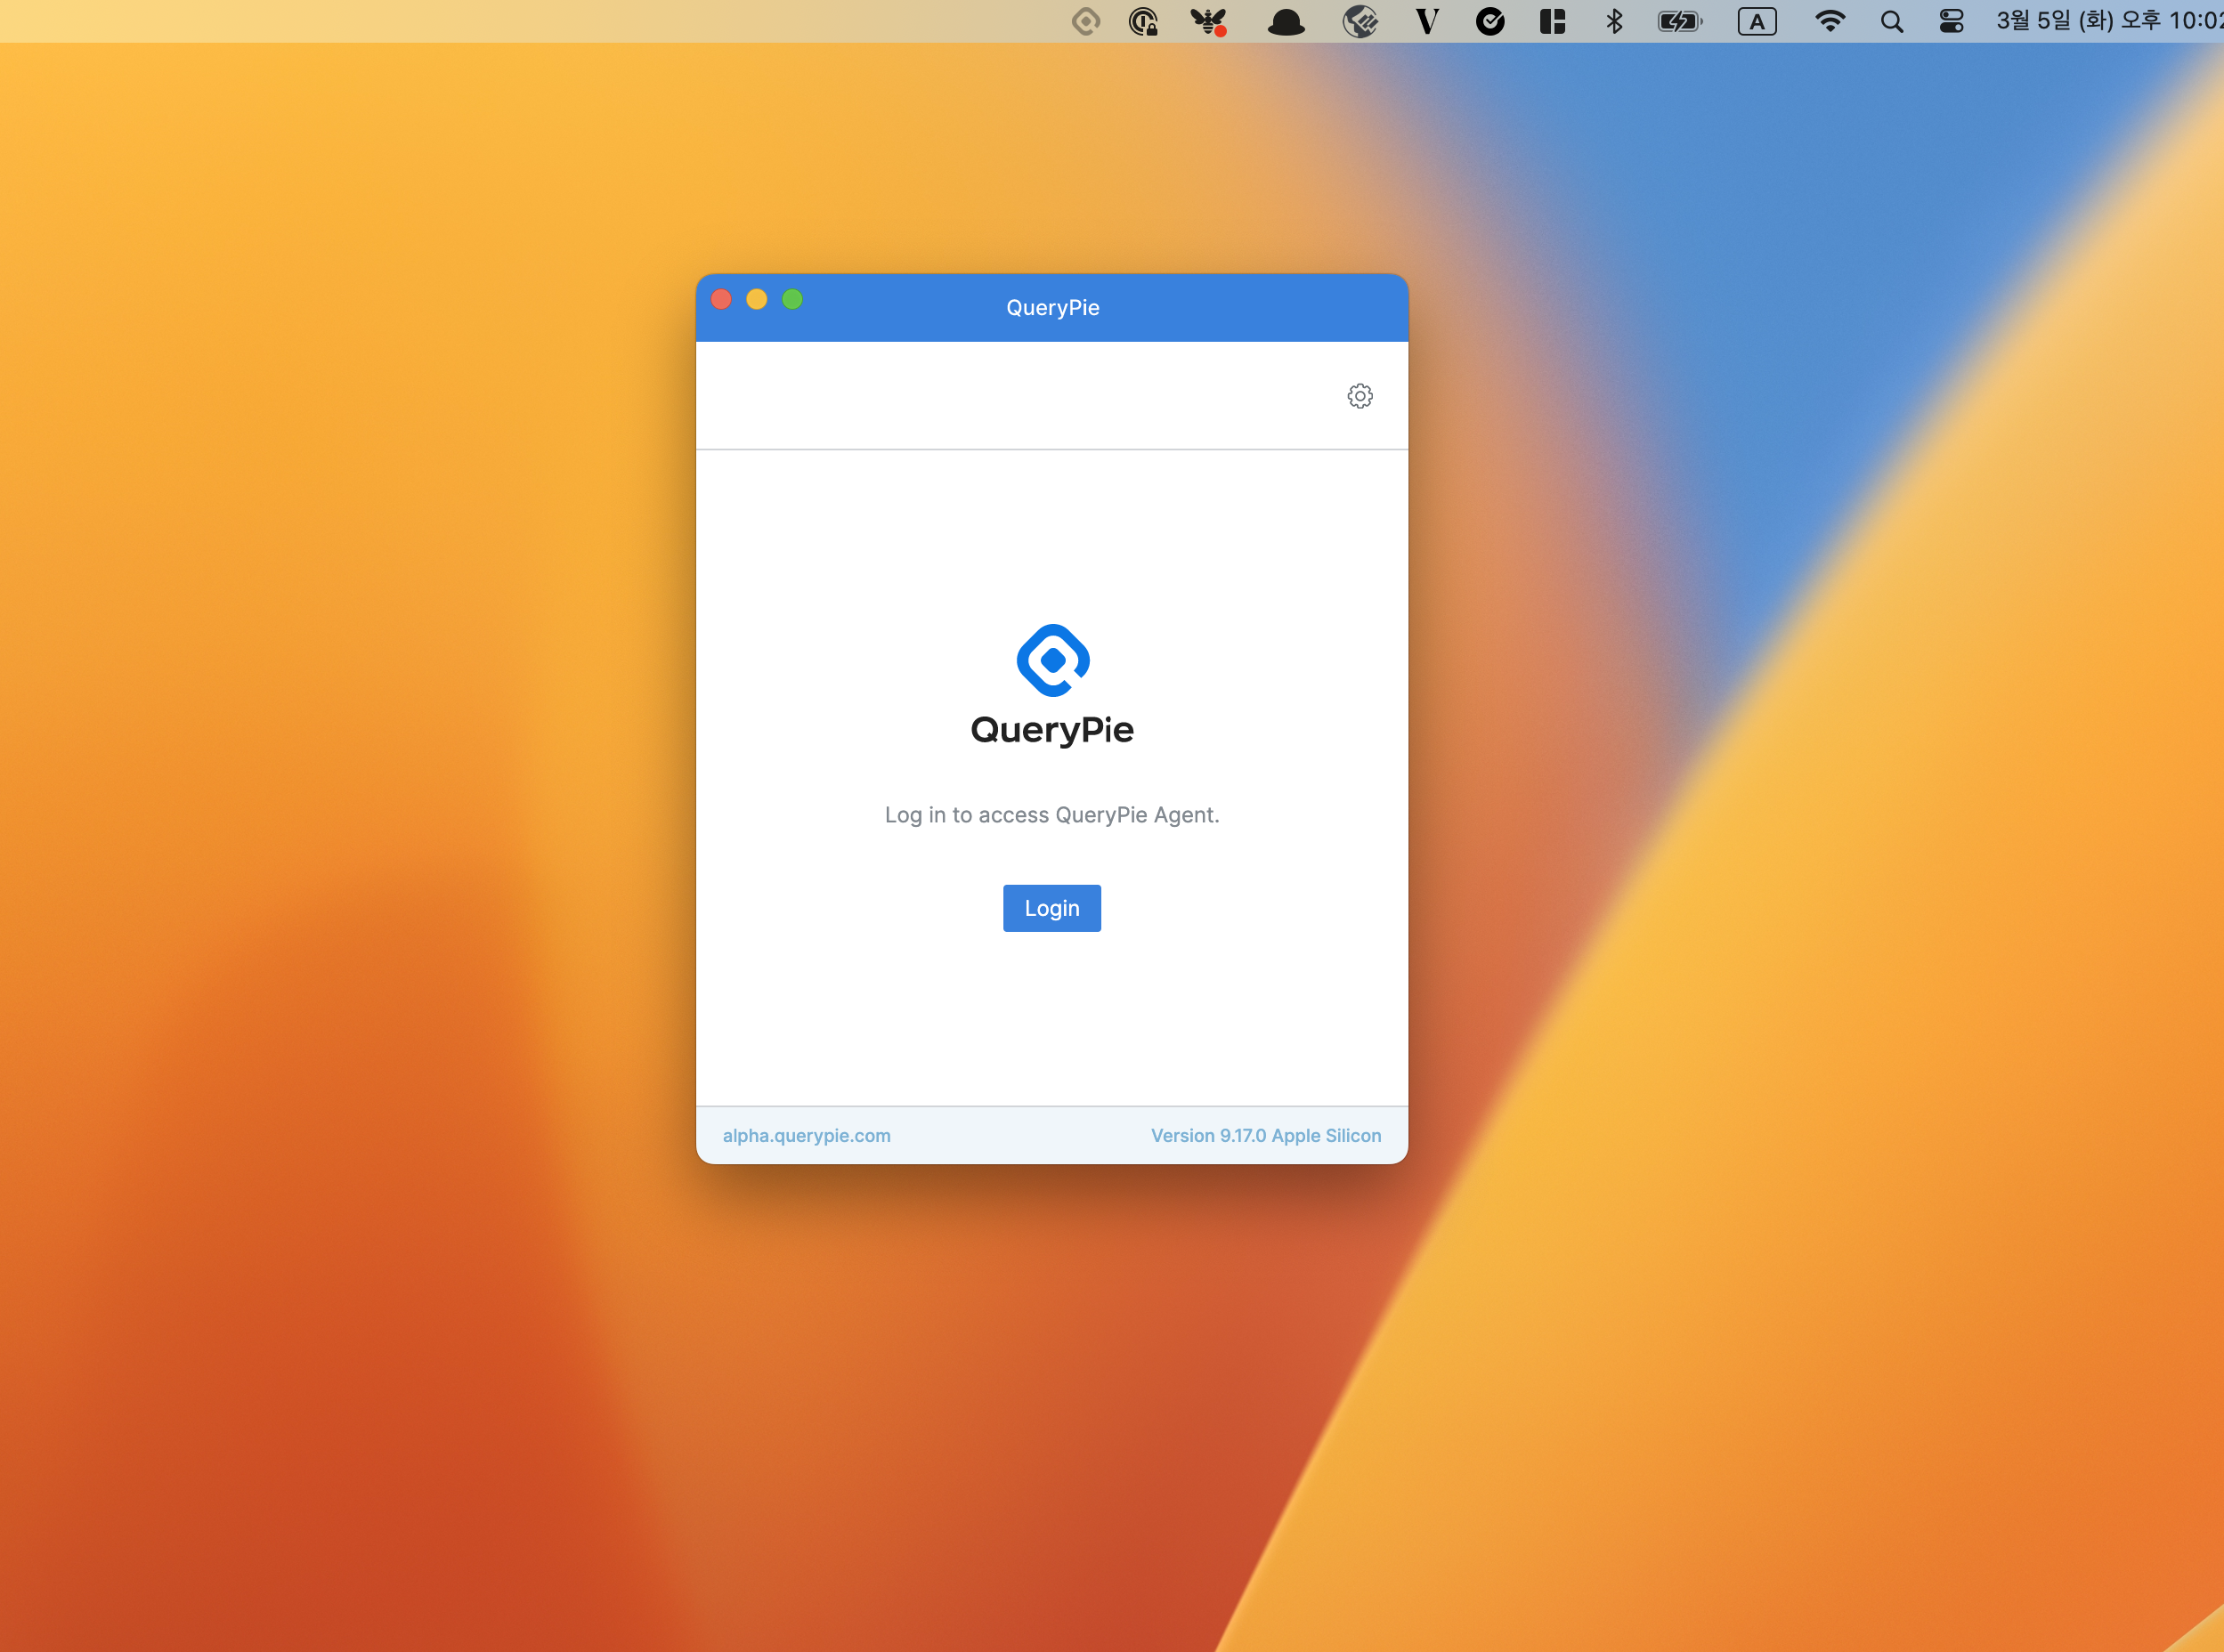2224x1652 pixels.
Task: Open the window layout grid menu bar icon
Action: point(1552,21)
